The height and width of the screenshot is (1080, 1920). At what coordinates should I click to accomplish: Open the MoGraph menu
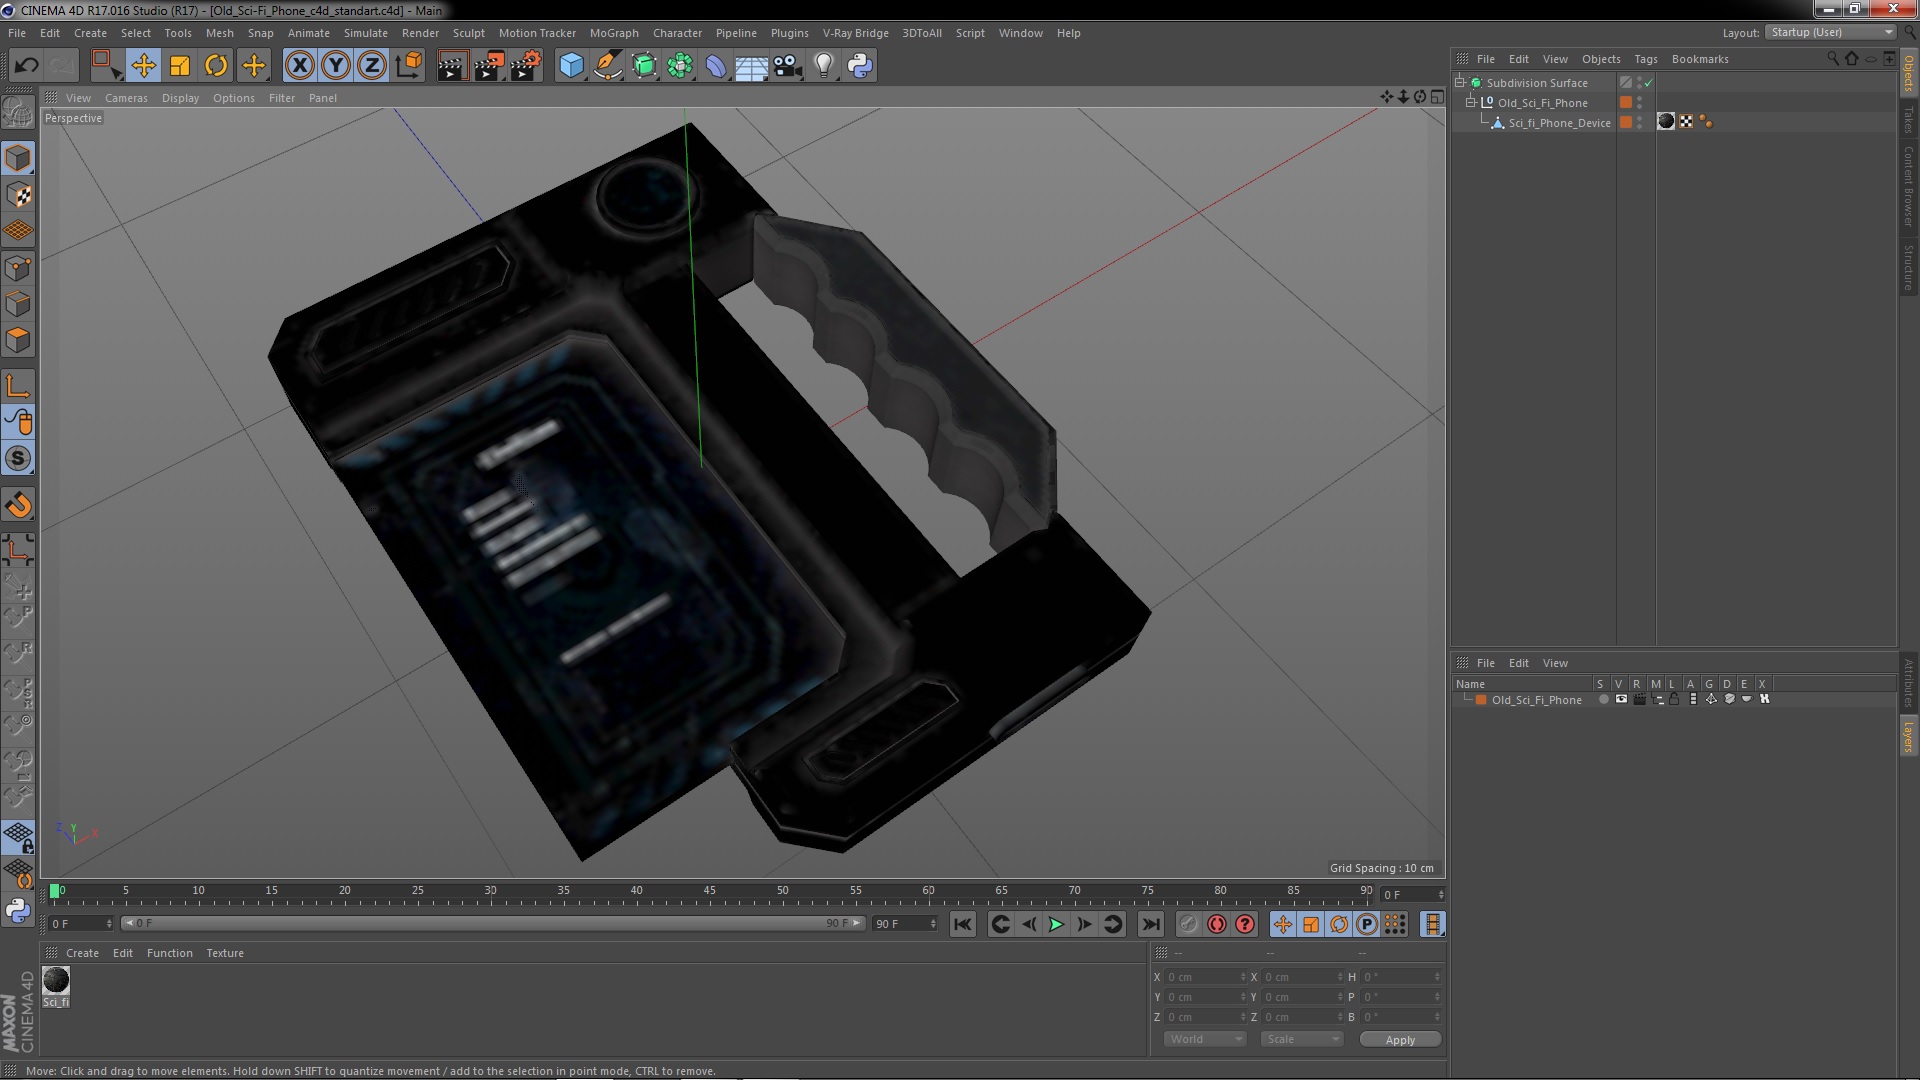[614, 33]
